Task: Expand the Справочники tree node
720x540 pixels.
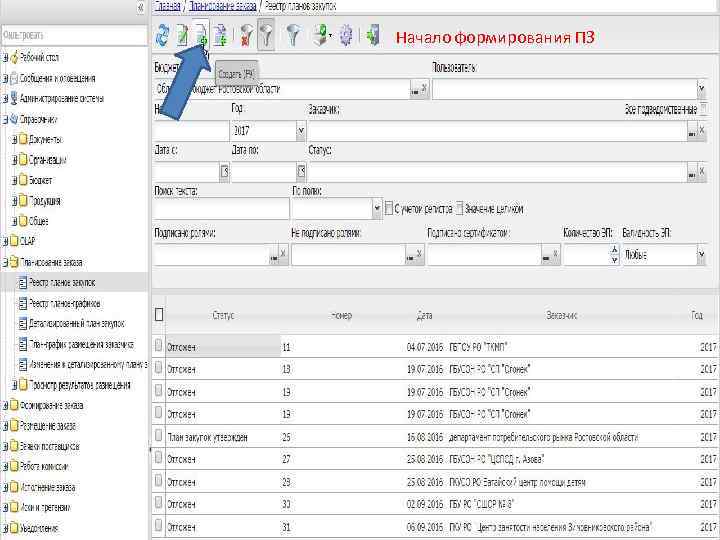Action: click(5, 120)
